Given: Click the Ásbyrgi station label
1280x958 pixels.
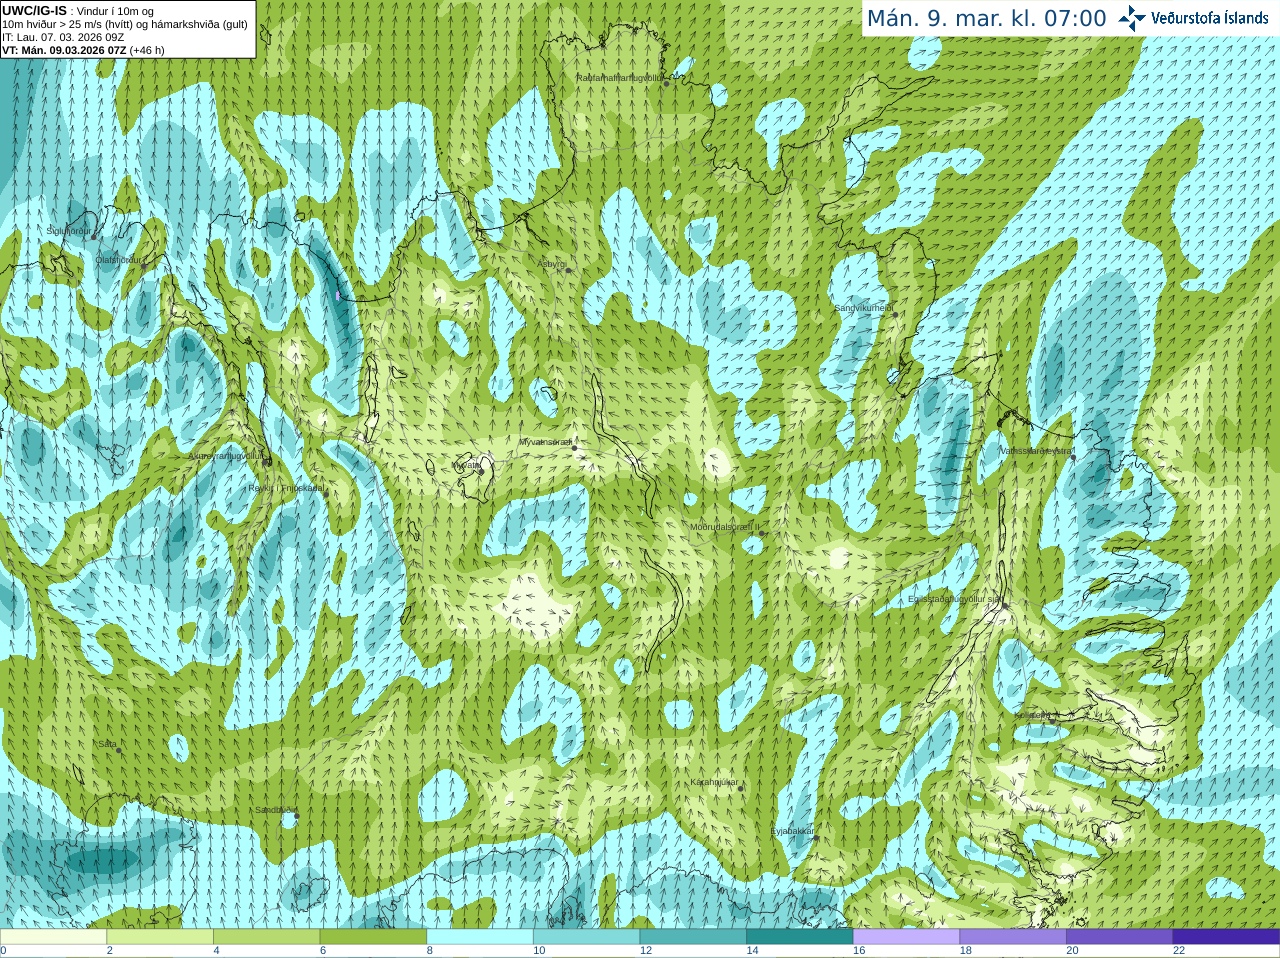Looking at the screenshot, I should click(552, 264).
